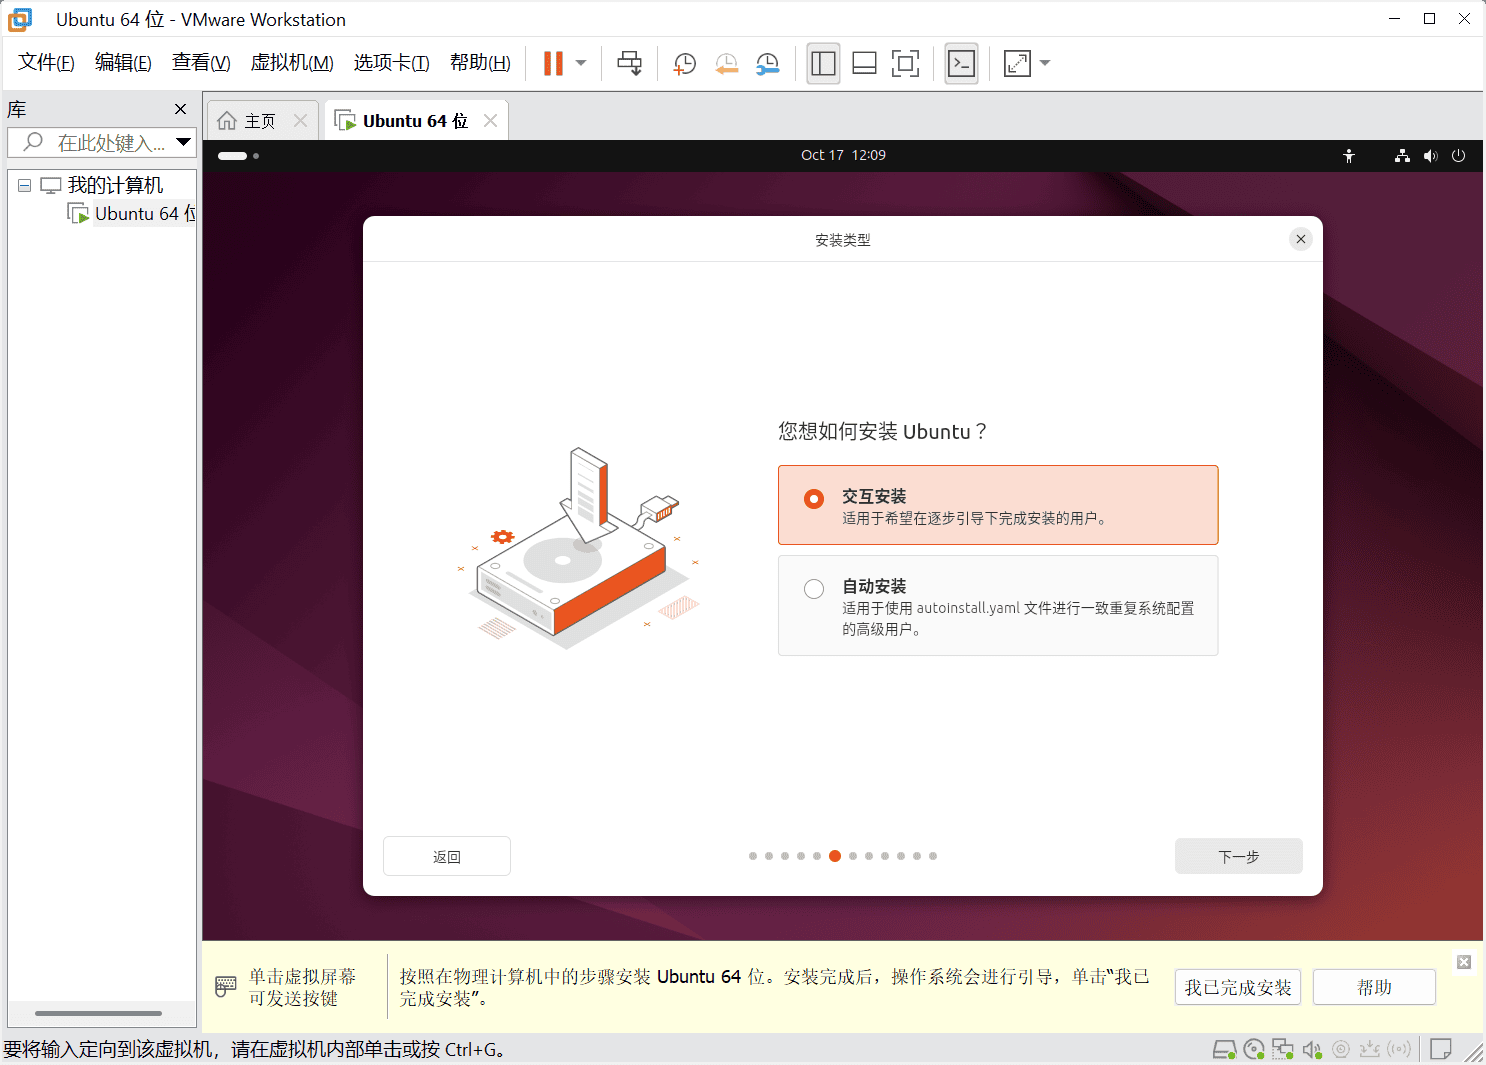Open the library search filter dropdown

pyautogui.click(x=183, y=142)
